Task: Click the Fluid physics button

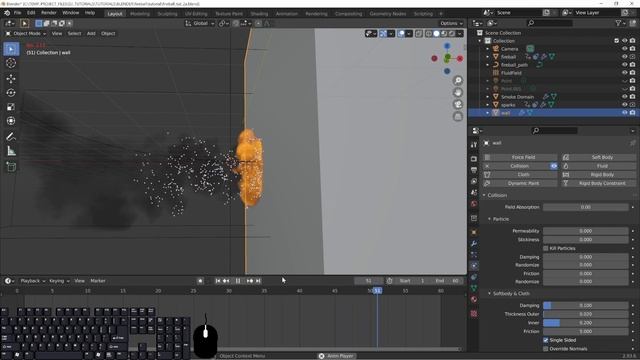Action: click(x=598, y=166)
